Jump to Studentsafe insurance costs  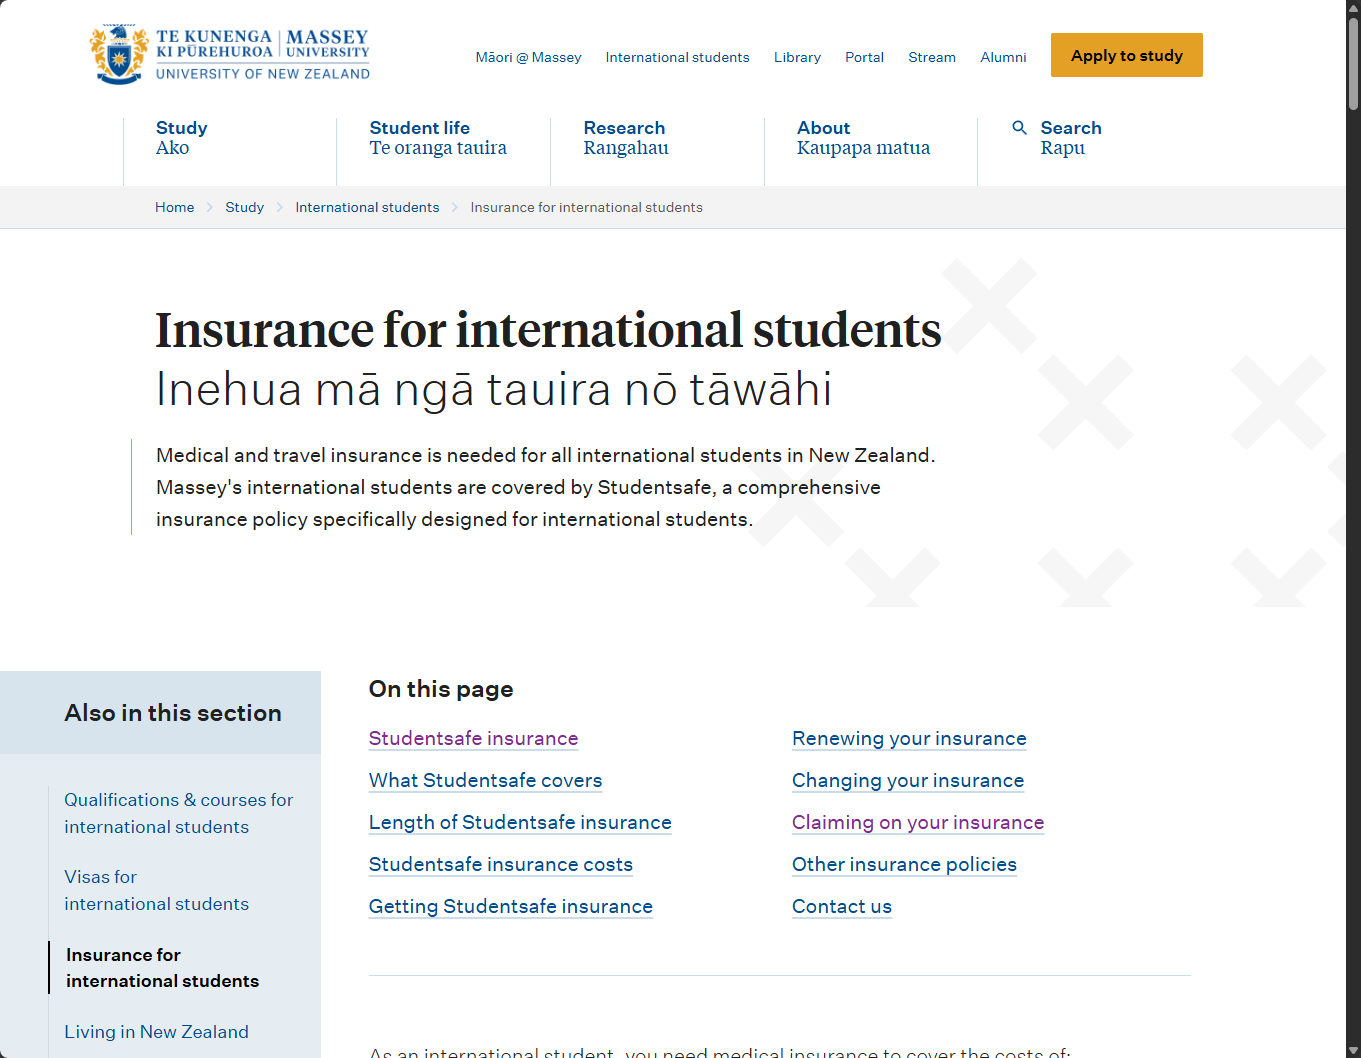(x=501, y=864)
